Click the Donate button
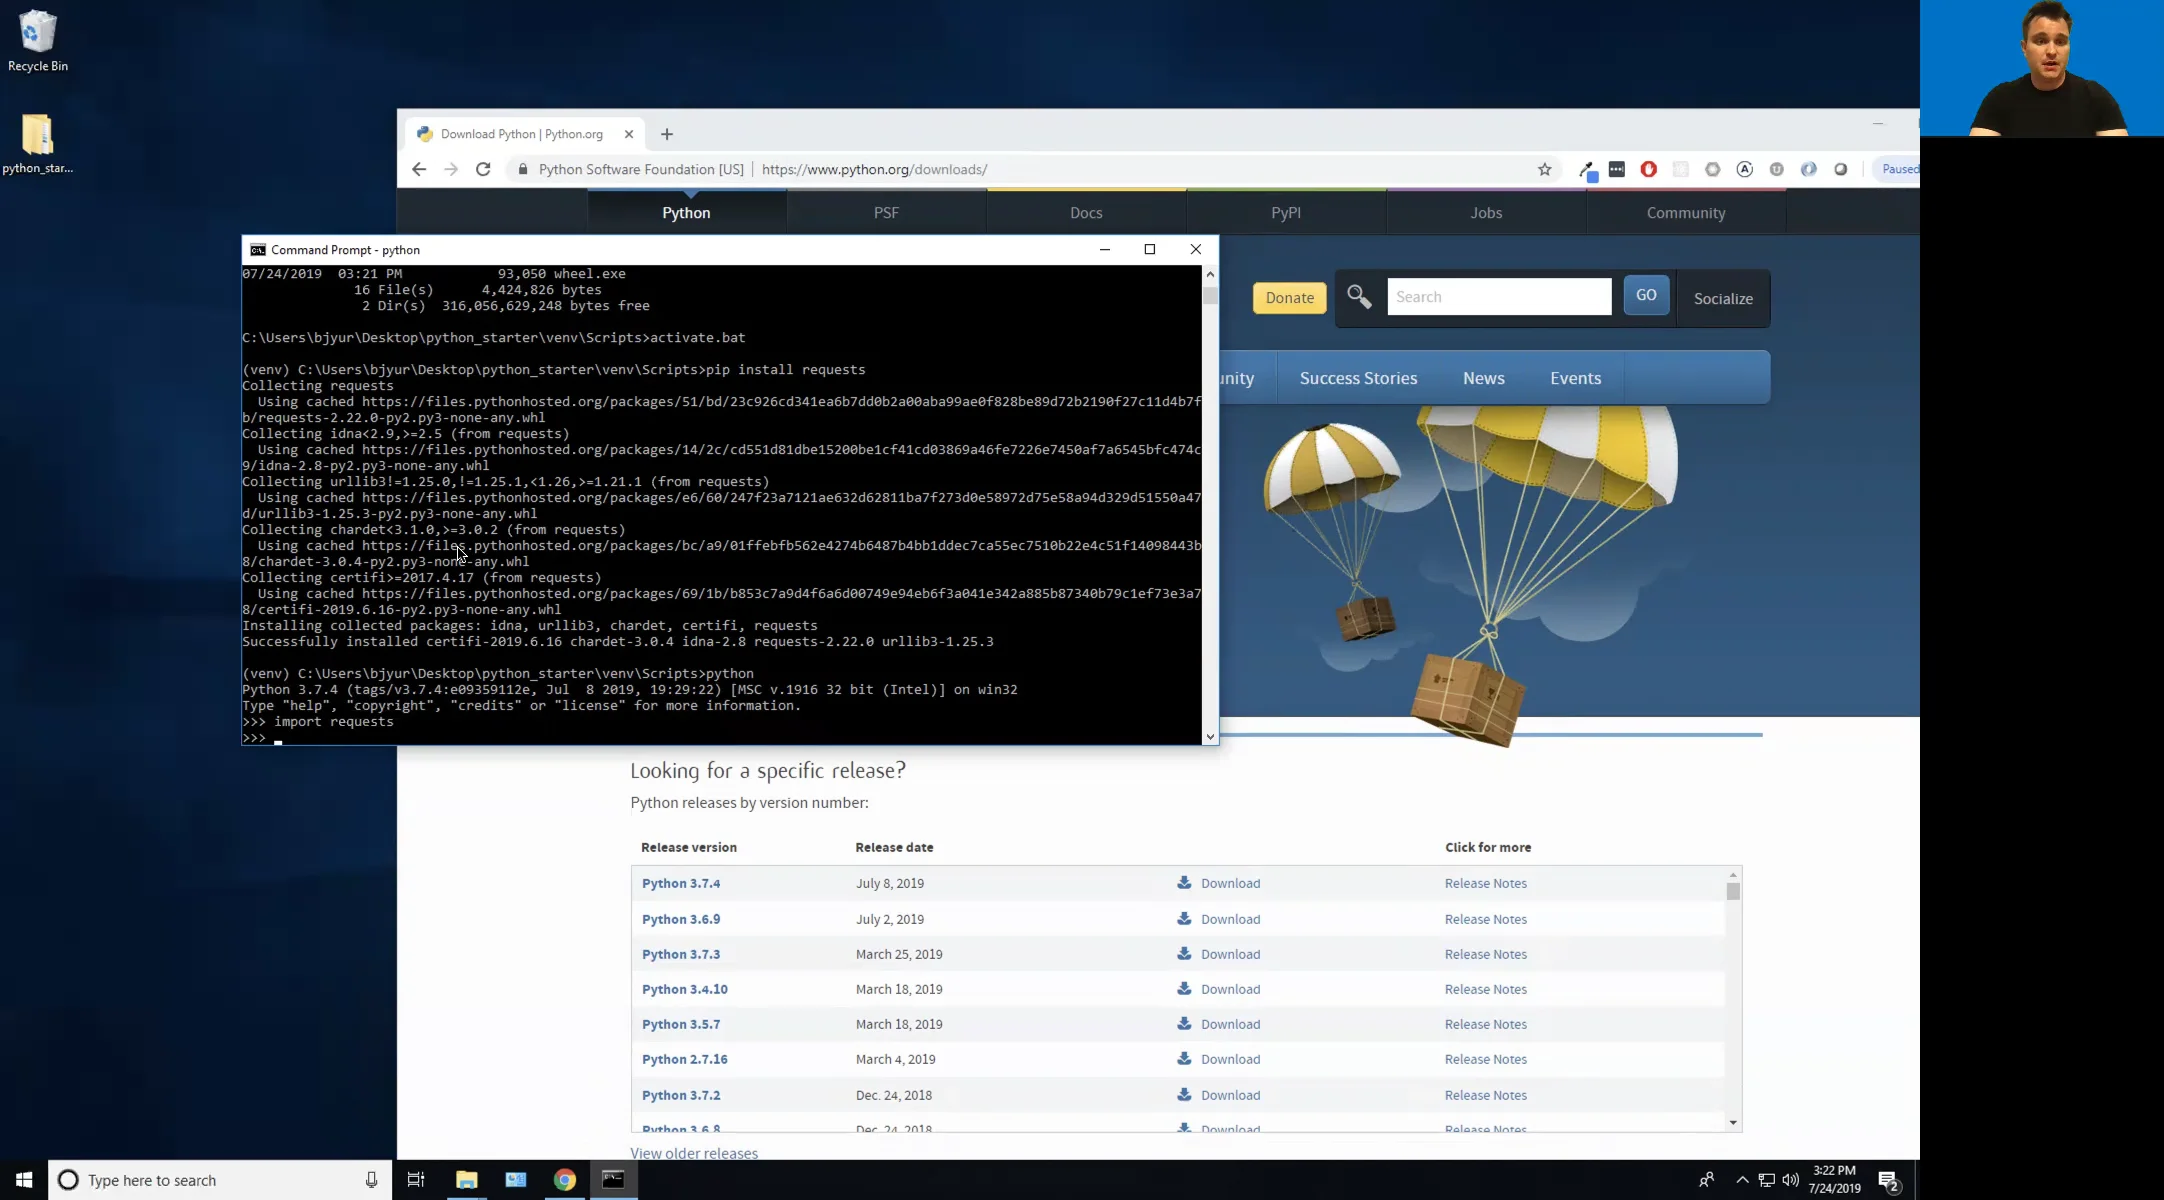Viewport: 2164px width, 1200px height. tap(1288, 297)
